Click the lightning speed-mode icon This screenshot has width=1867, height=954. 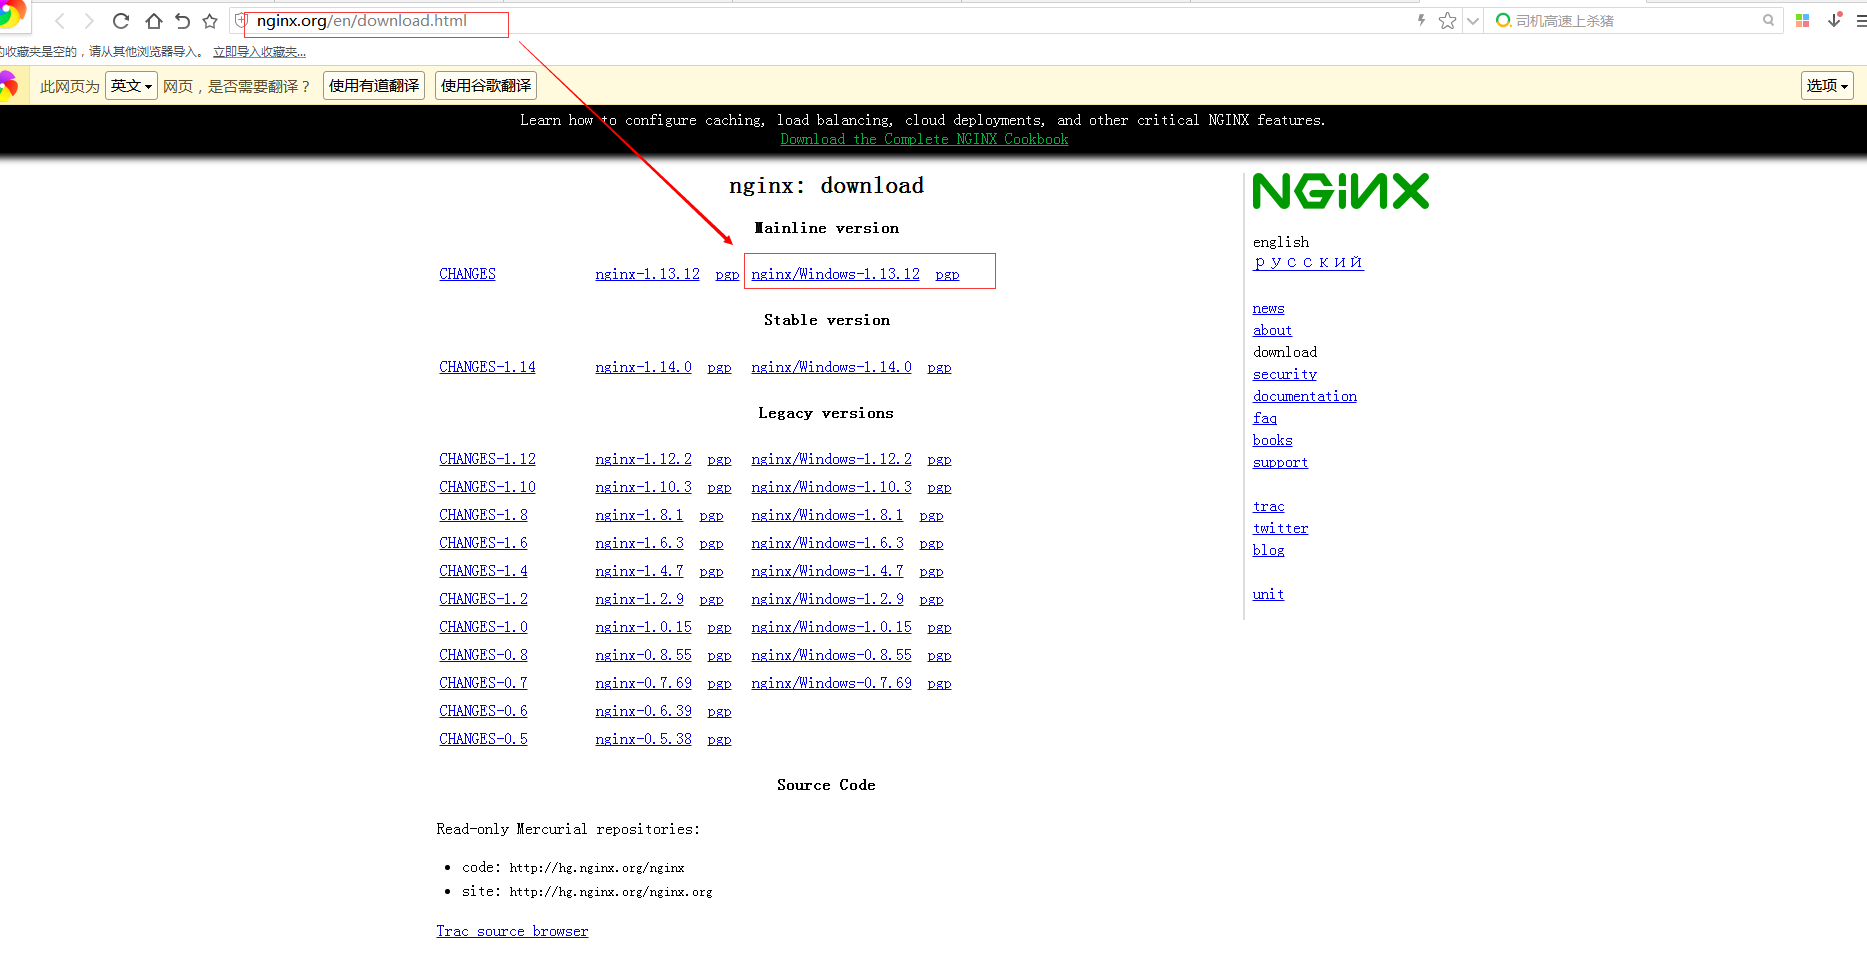click(x=1421, y=20)
